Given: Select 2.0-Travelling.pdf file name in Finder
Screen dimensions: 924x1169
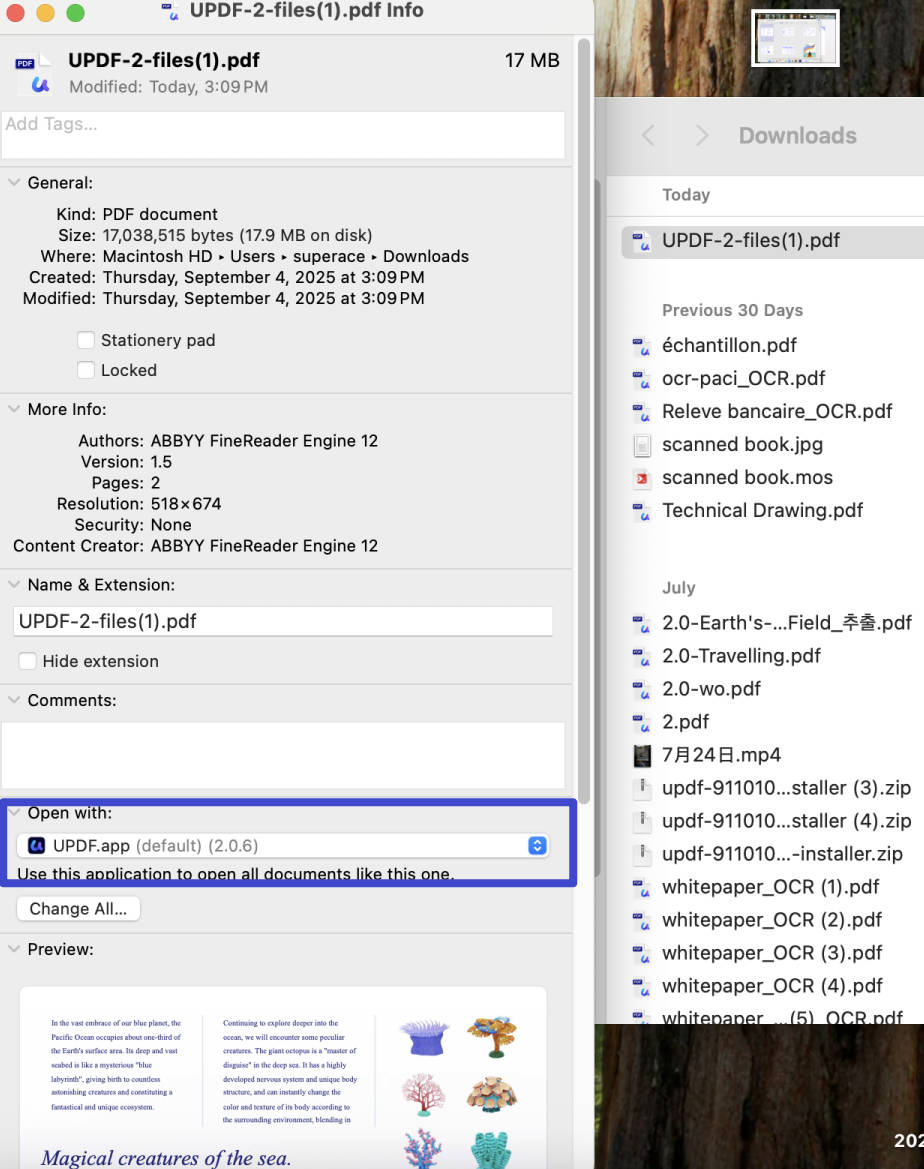Looking at the screenshot, I should coord(741,656).
